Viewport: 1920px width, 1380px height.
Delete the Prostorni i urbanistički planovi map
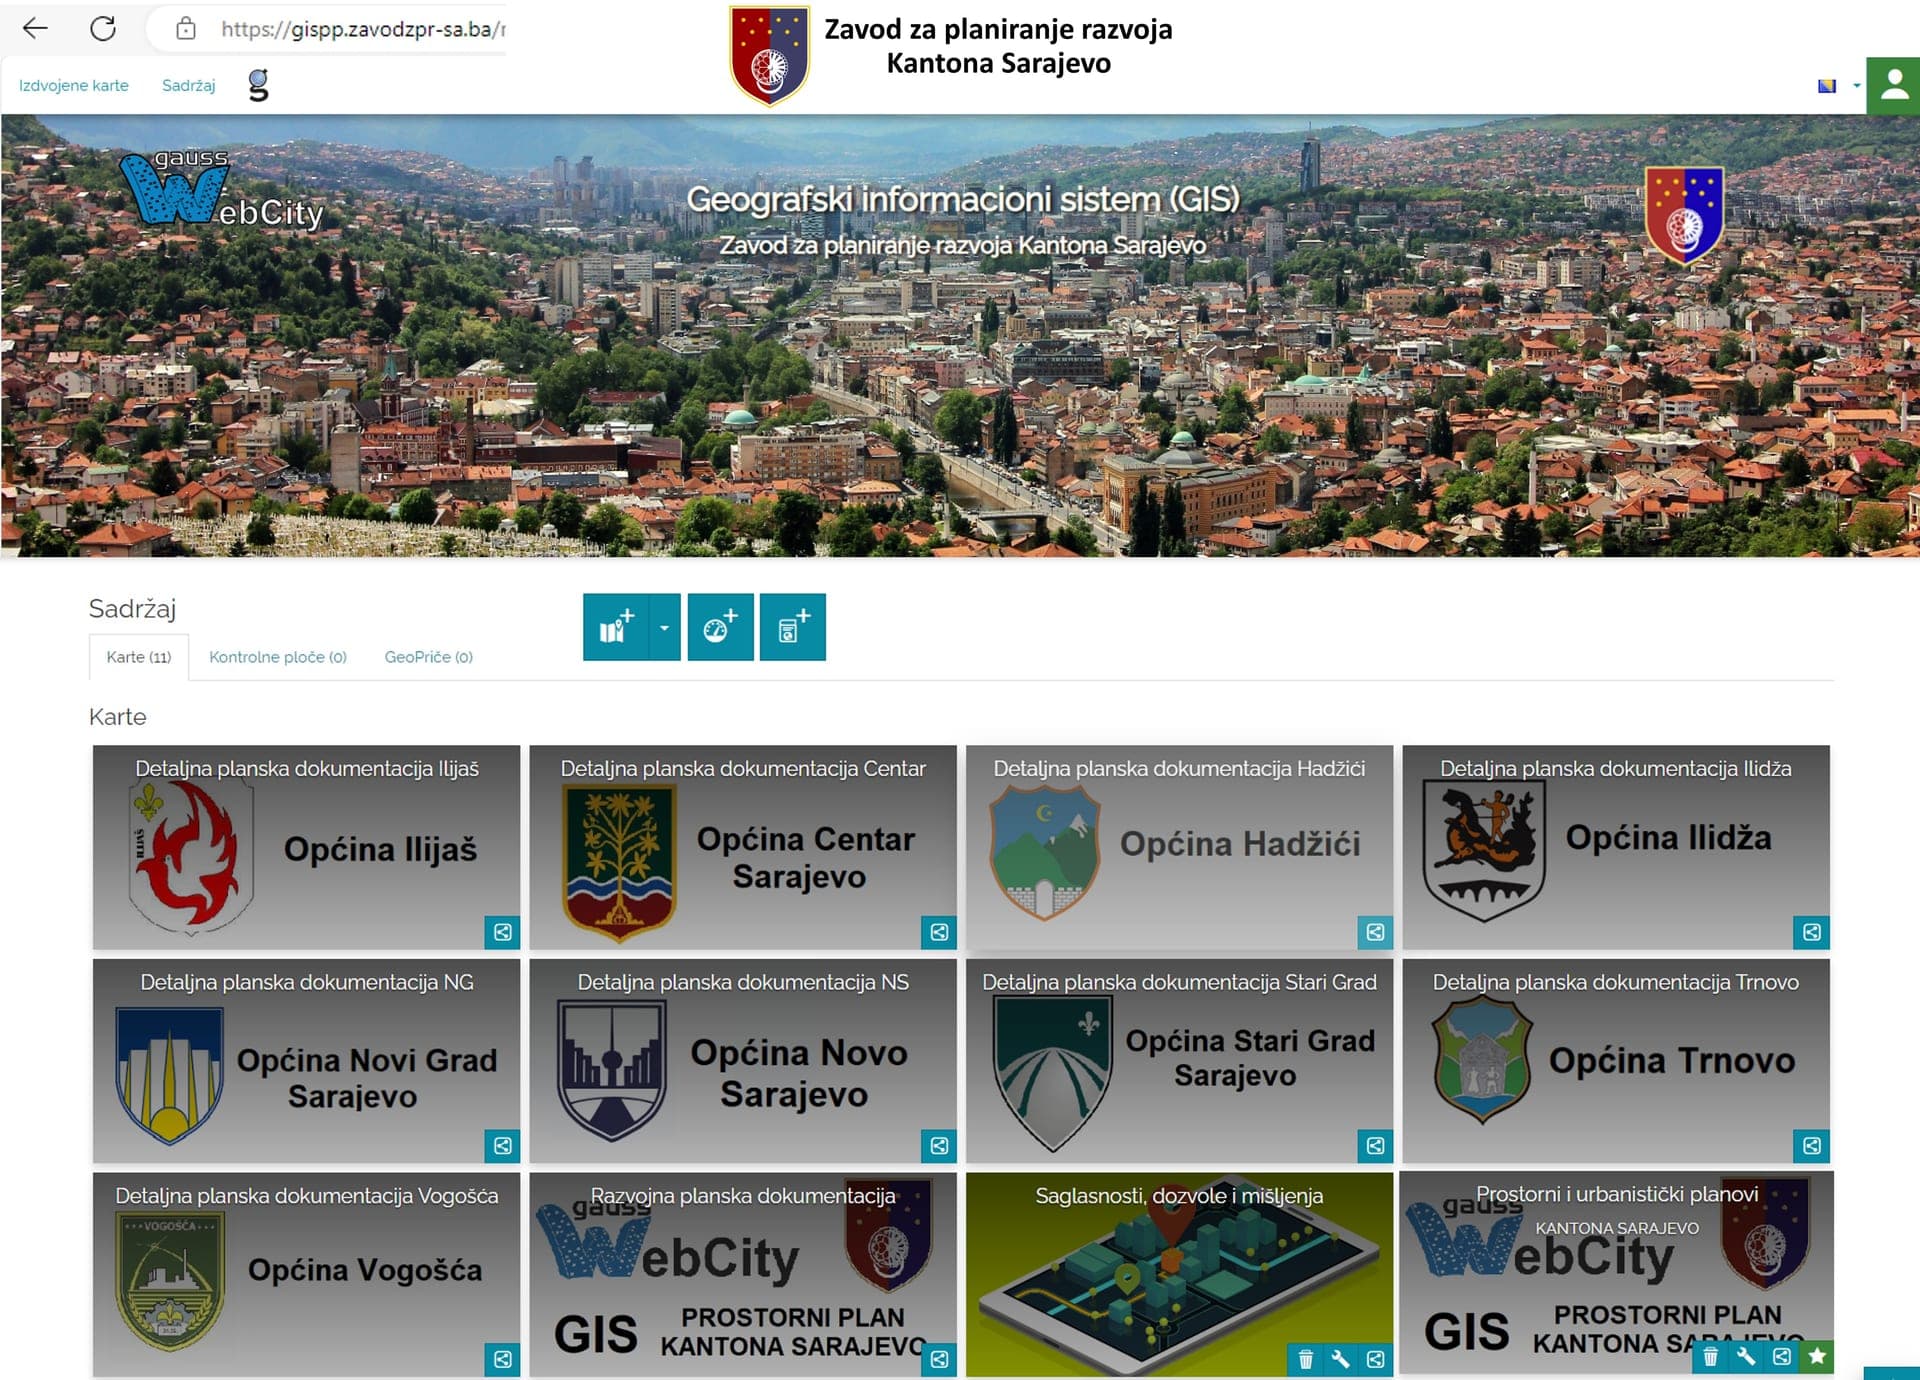pyautogui.click(x=1710, y=1357)
